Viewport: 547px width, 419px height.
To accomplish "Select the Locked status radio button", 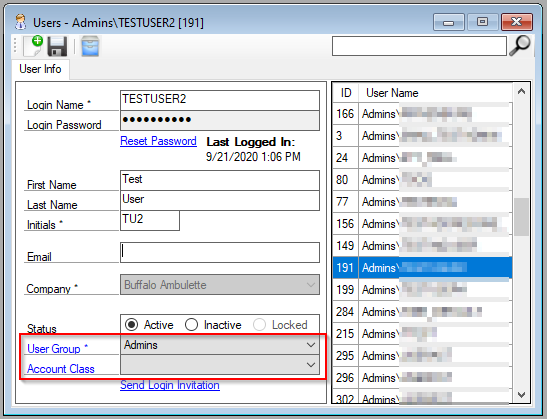I will [260, 325].
